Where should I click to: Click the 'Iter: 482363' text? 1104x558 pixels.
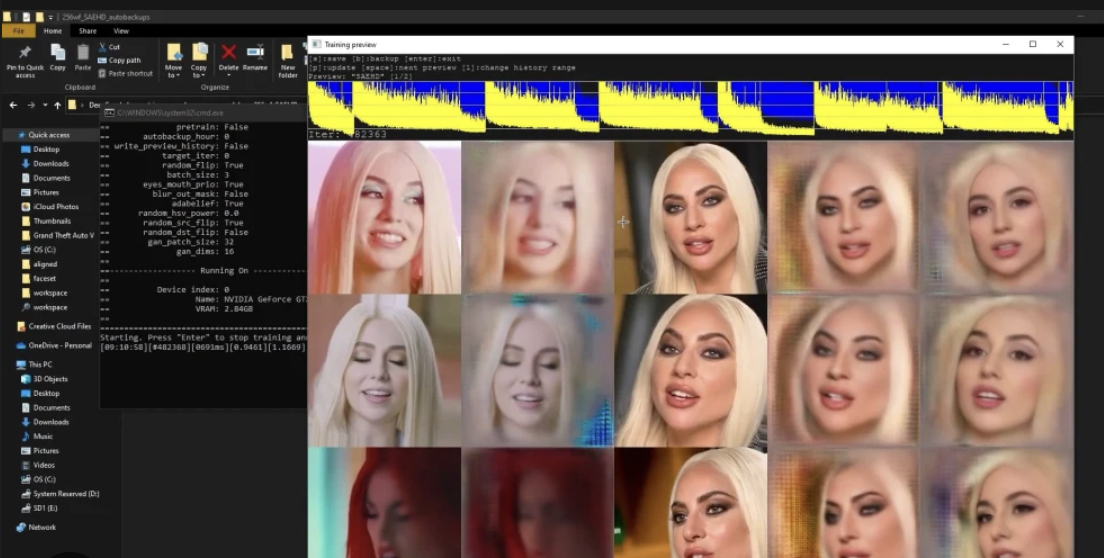(347, 134)
